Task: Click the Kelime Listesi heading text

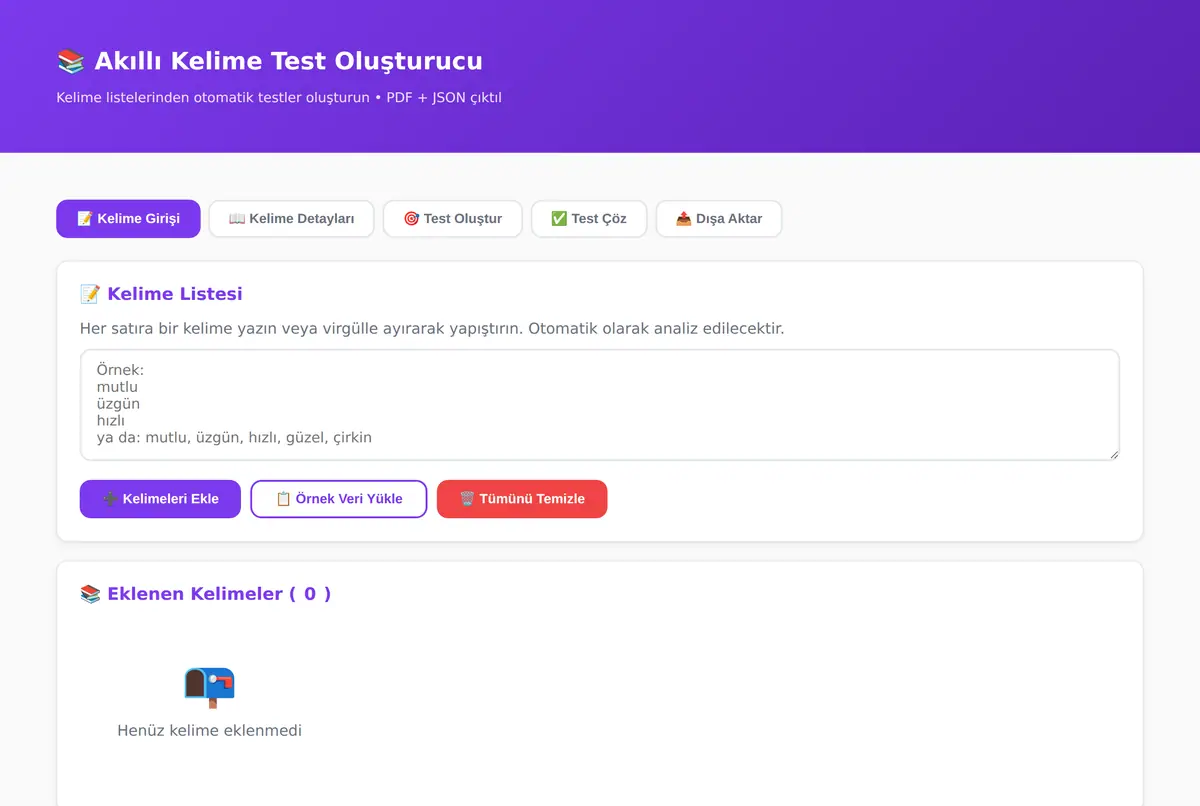Action: (175, 294)
